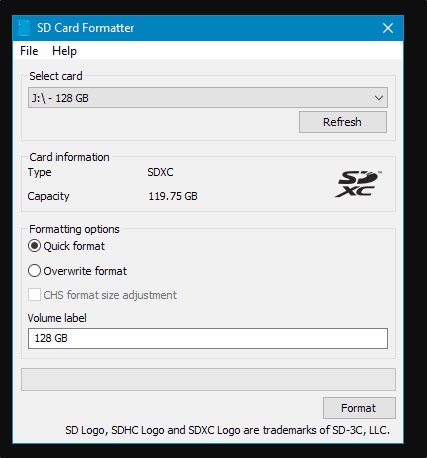Image resolution: width=427 pixels, height=458 pixels.
Task: Click the empty progress bar
Action: click(208, 379)
